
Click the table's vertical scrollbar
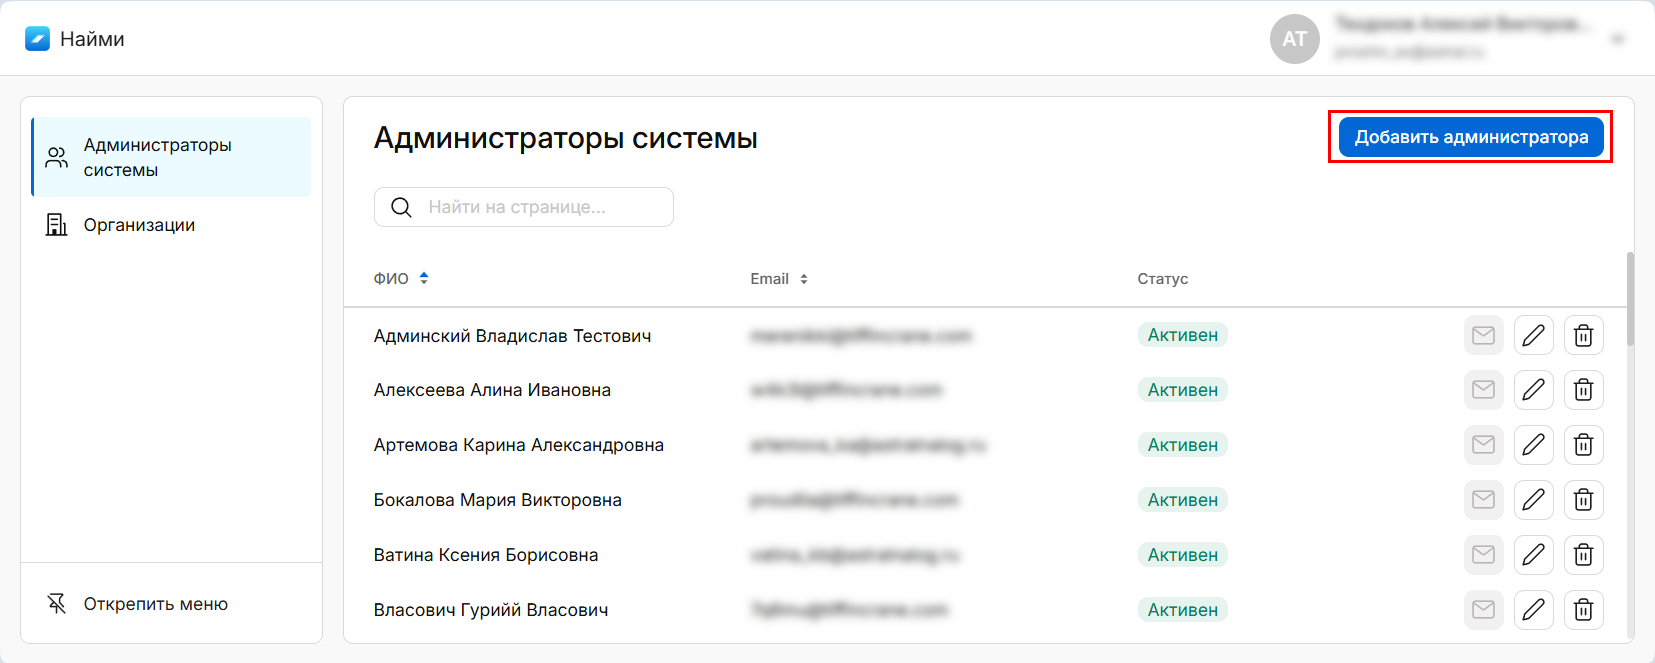pos(1630,300)
